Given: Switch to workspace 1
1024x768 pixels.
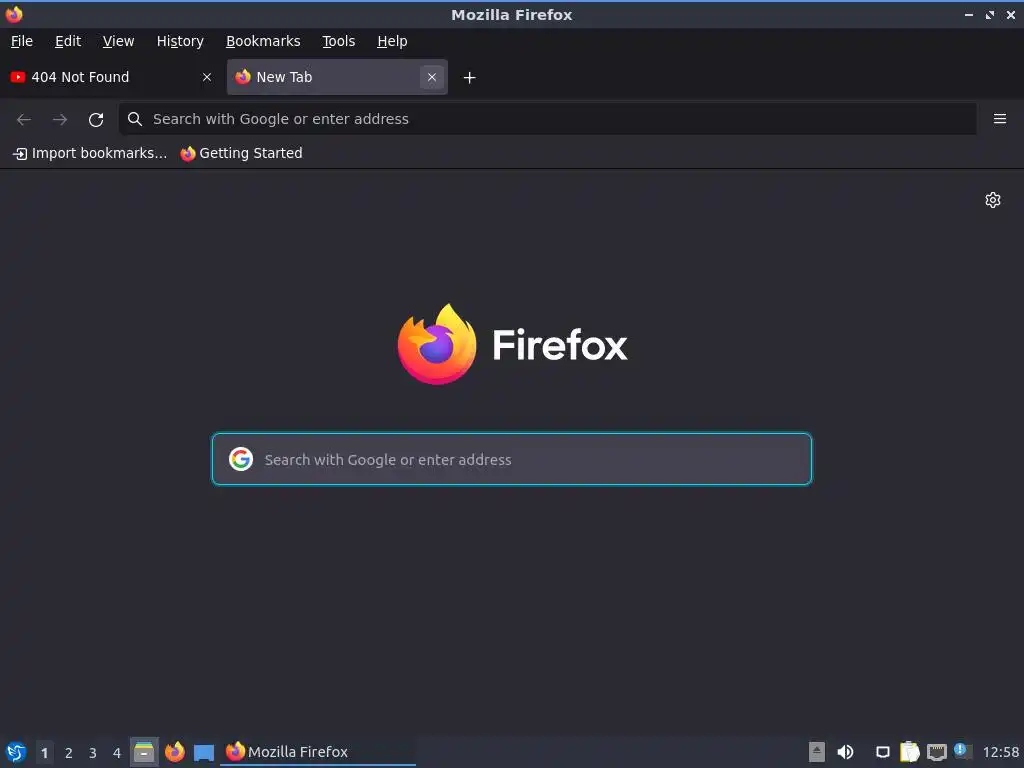Looking at the screenshot, I should pyautogui.click(x=44, y=753).
